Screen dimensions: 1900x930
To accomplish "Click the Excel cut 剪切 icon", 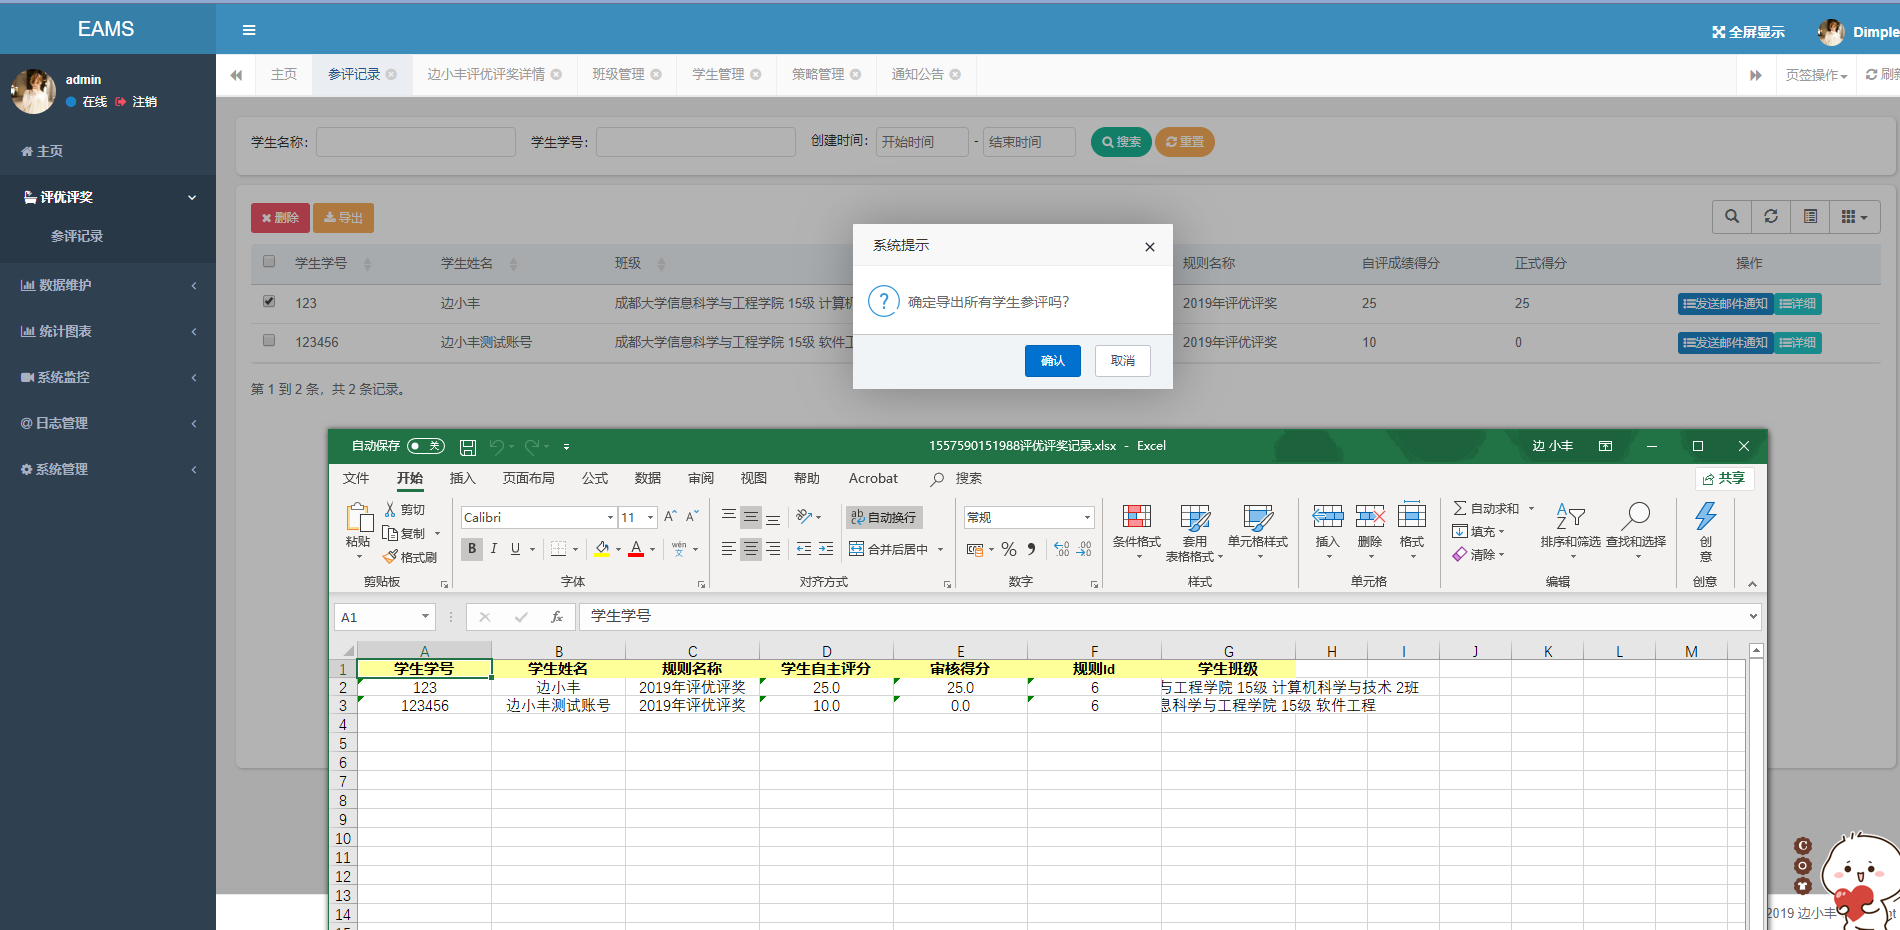I will 405,510.
